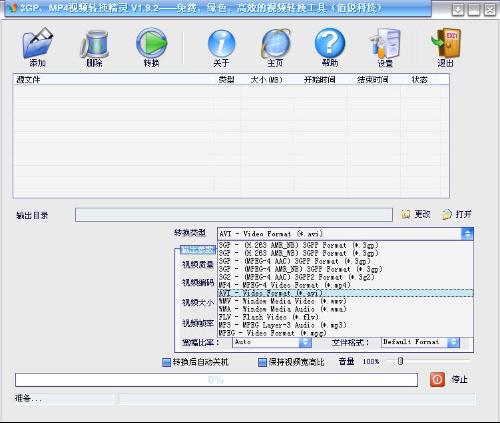Open the 宽幅比率 Auto dropdown
Image resolution: width=500 pixels, height=423 pixels.
click(x=305, y=342)
